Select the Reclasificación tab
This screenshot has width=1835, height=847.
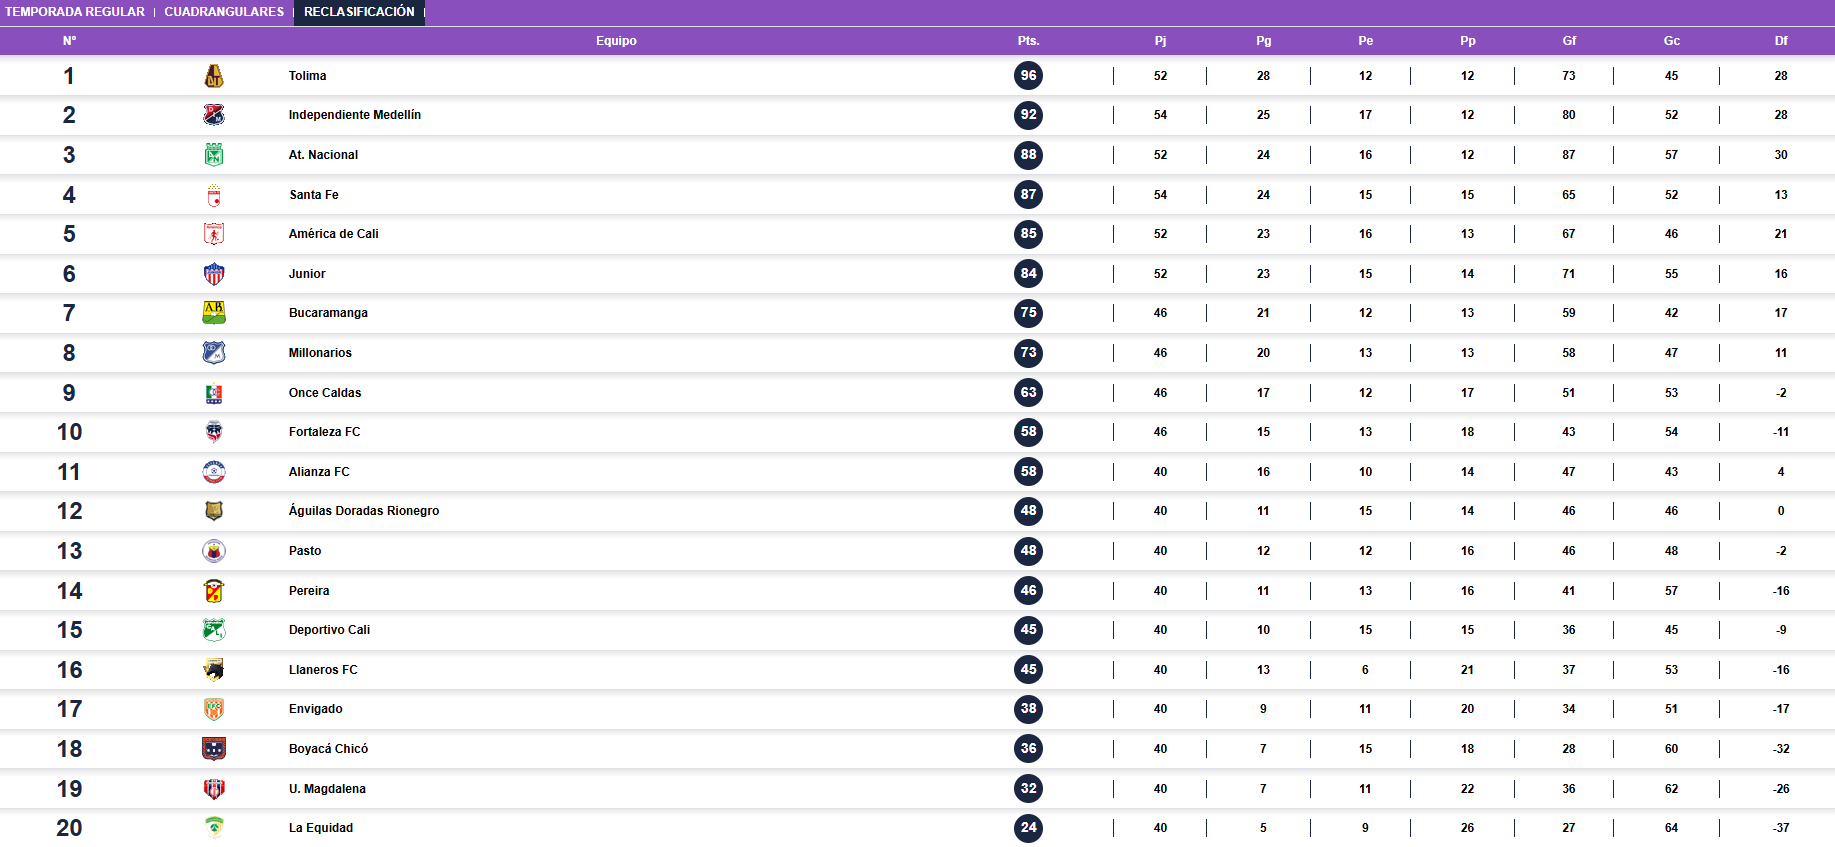pos(359,12)
